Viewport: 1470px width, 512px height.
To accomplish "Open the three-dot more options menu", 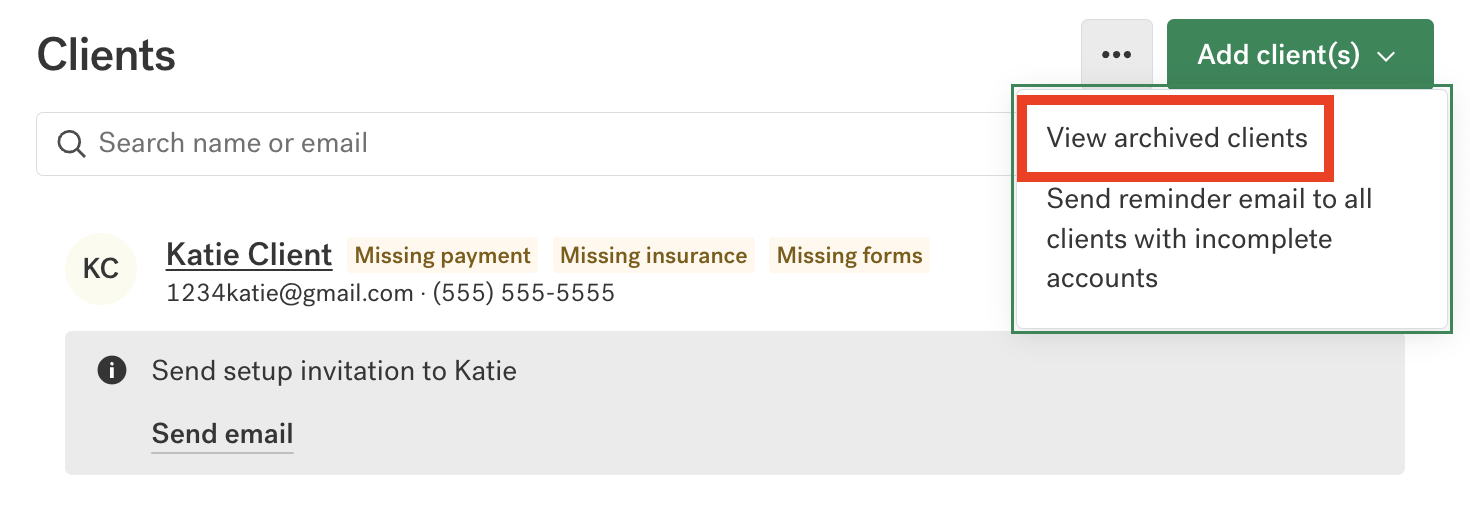I will [x=1116, y=55].
